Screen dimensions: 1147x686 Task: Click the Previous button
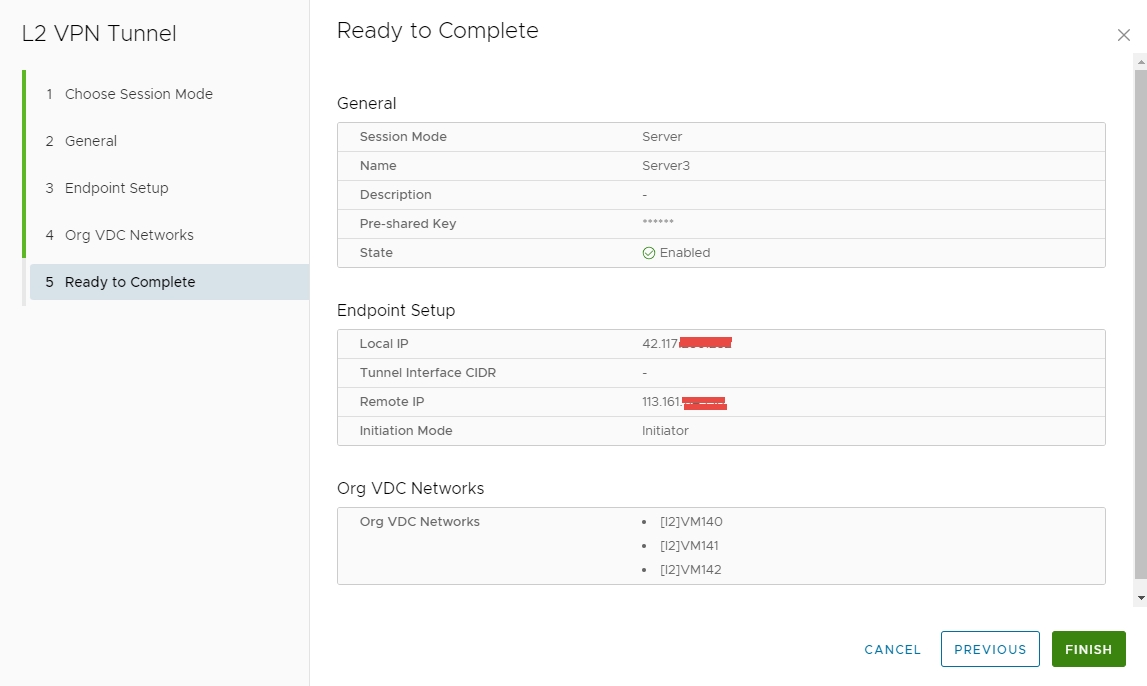click(x=989, y=649)
